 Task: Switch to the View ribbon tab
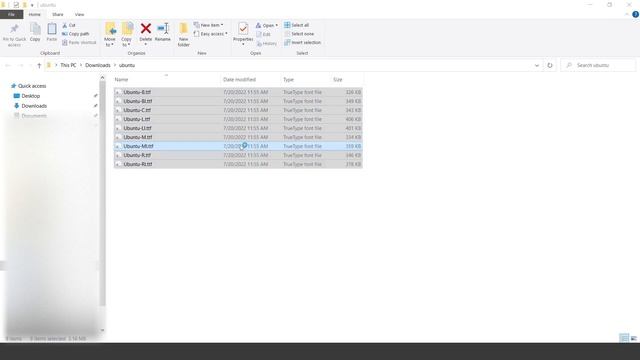click(80, 14)
